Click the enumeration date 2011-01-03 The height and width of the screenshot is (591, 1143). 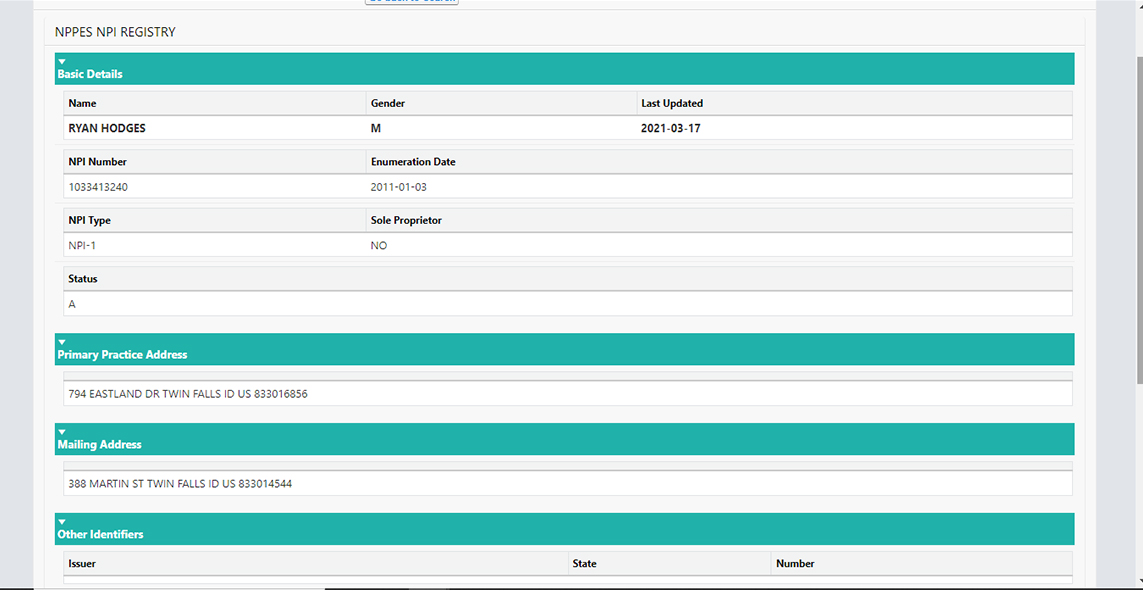399,187
